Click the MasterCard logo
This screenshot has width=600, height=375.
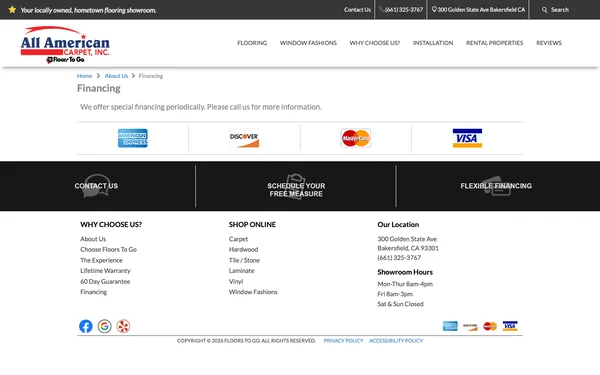(356, 138)
